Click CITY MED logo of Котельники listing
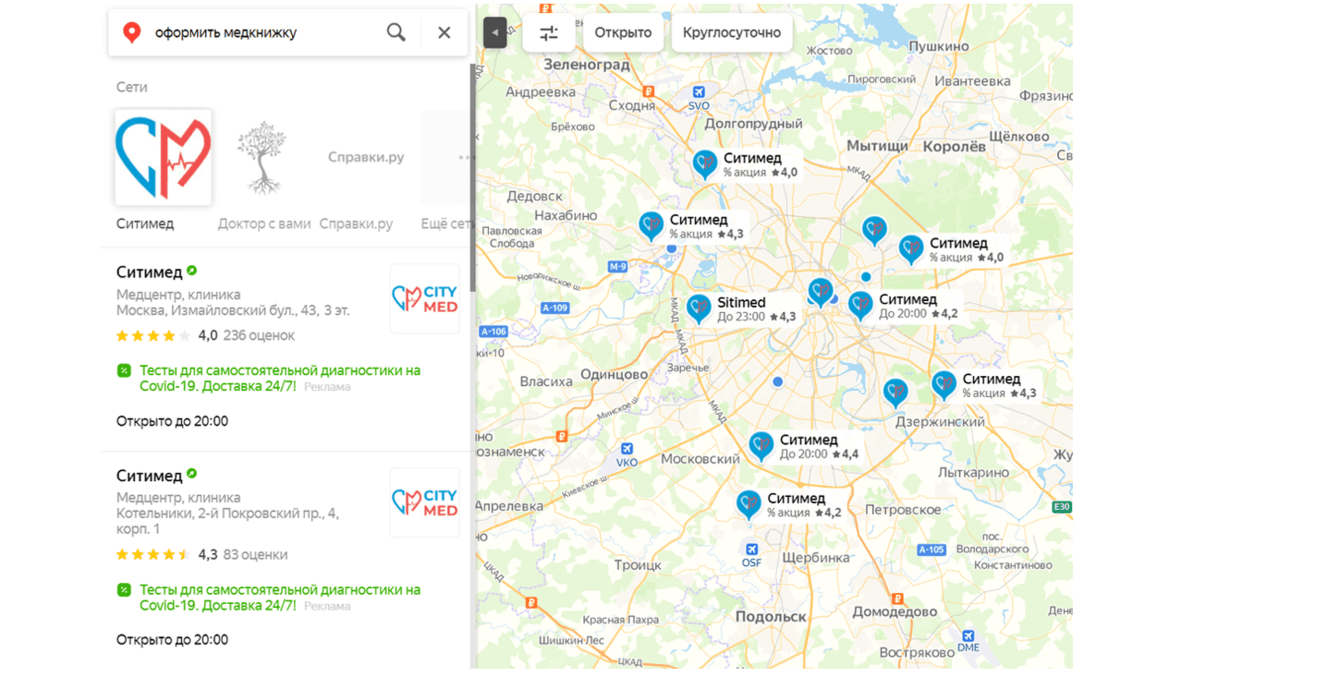The image size is (1340, 677). [425, 502]
